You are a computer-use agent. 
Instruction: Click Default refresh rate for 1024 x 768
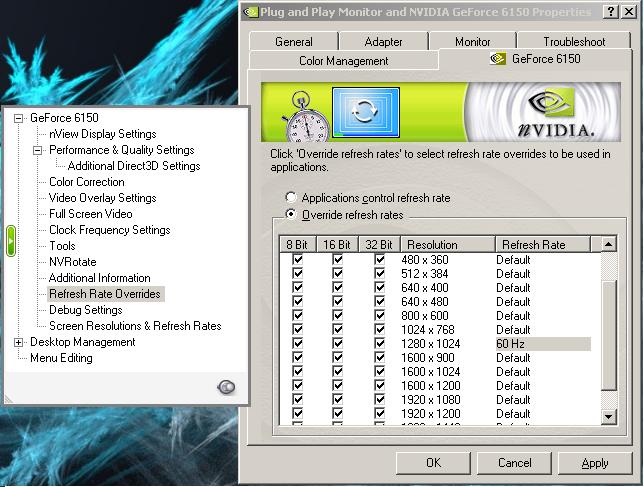[513, 330]
